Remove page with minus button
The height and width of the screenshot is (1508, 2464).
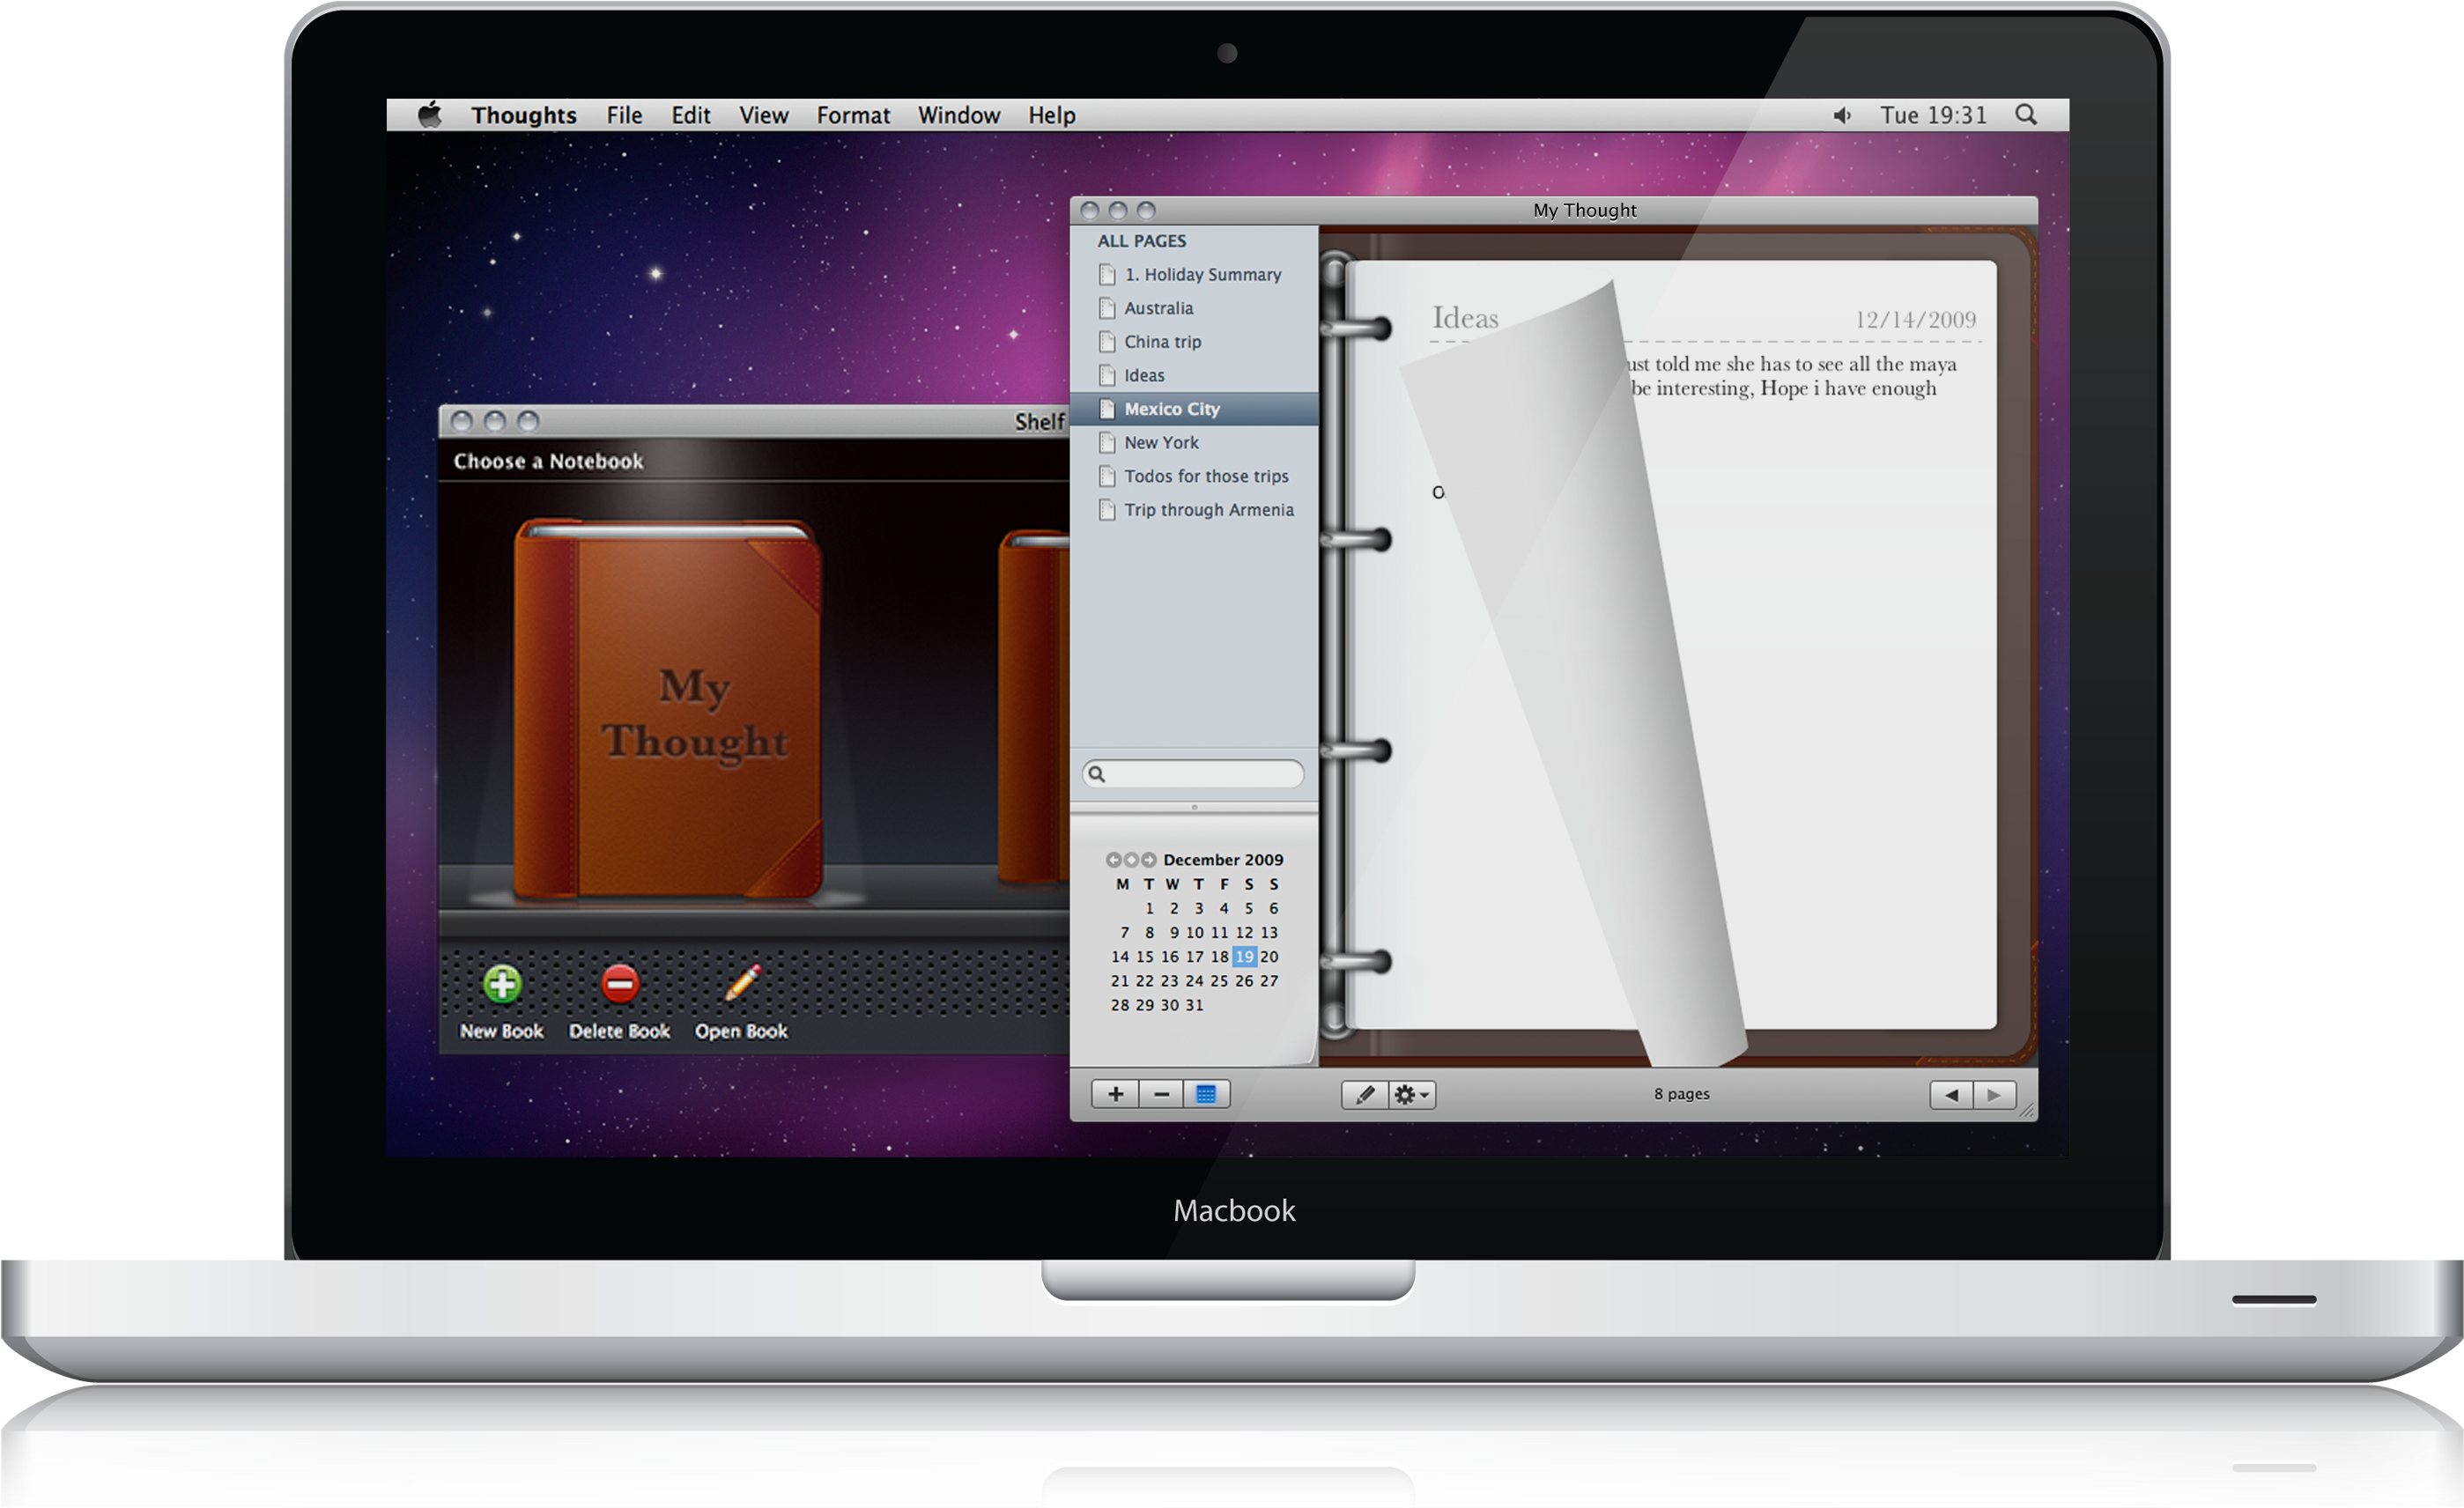pos(1161,1095)
